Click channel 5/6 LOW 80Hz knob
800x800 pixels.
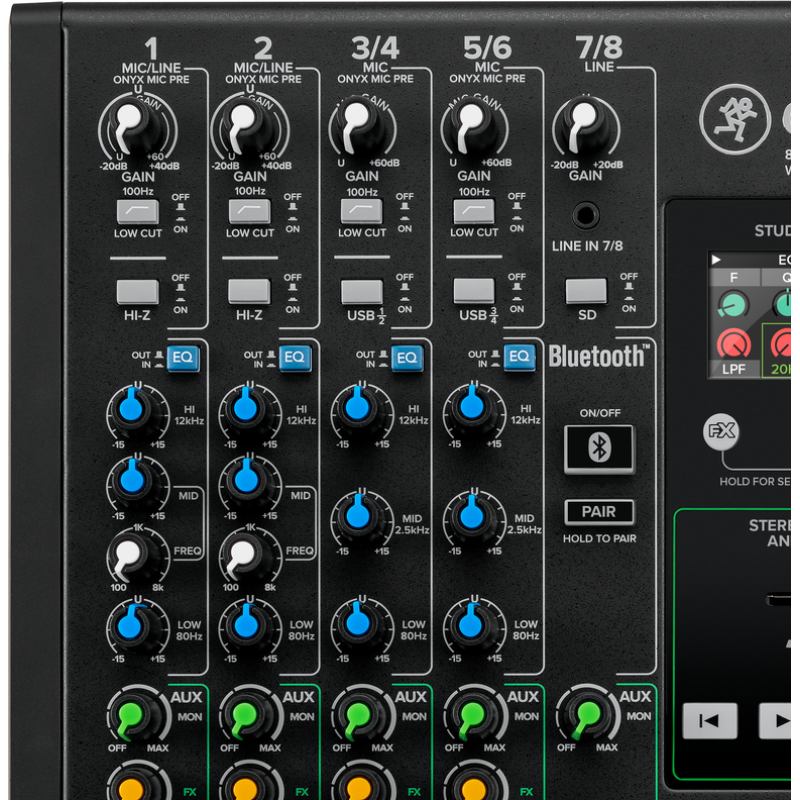click(x=469, y=624)
